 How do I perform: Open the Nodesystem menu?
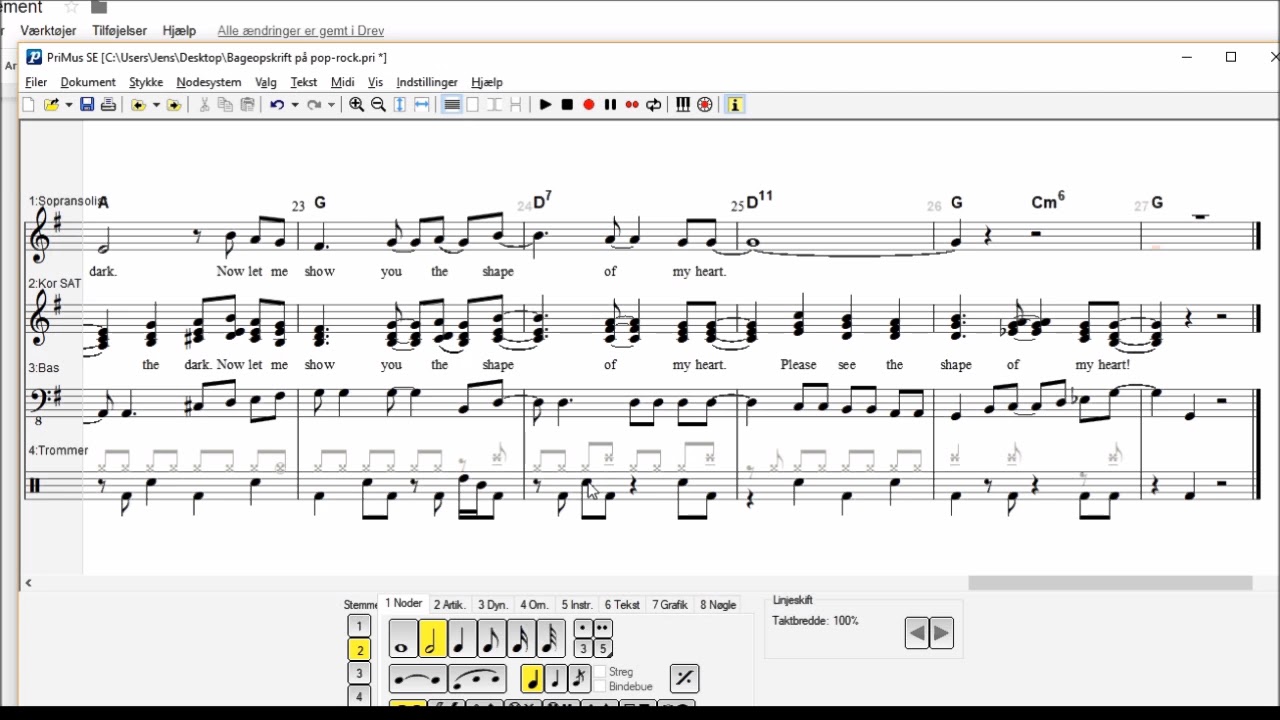[209, 82]
